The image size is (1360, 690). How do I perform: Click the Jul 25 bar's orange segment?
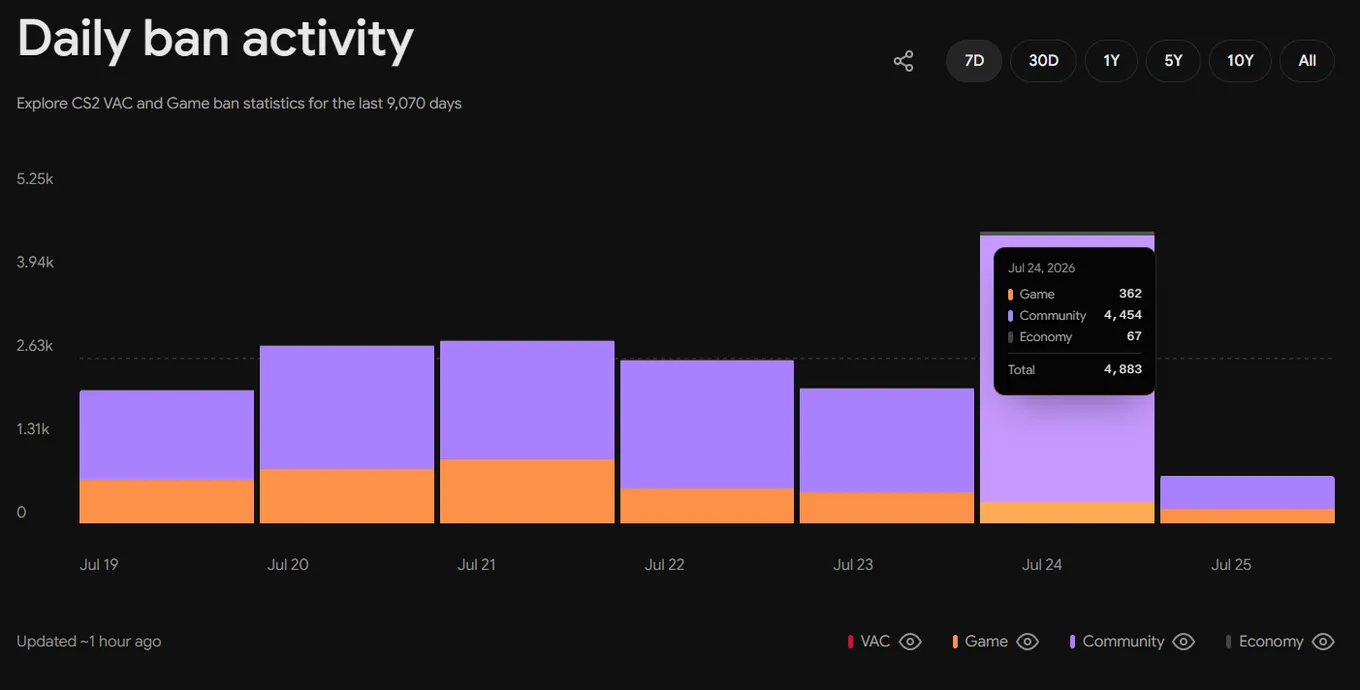(x=1247, y=516)
